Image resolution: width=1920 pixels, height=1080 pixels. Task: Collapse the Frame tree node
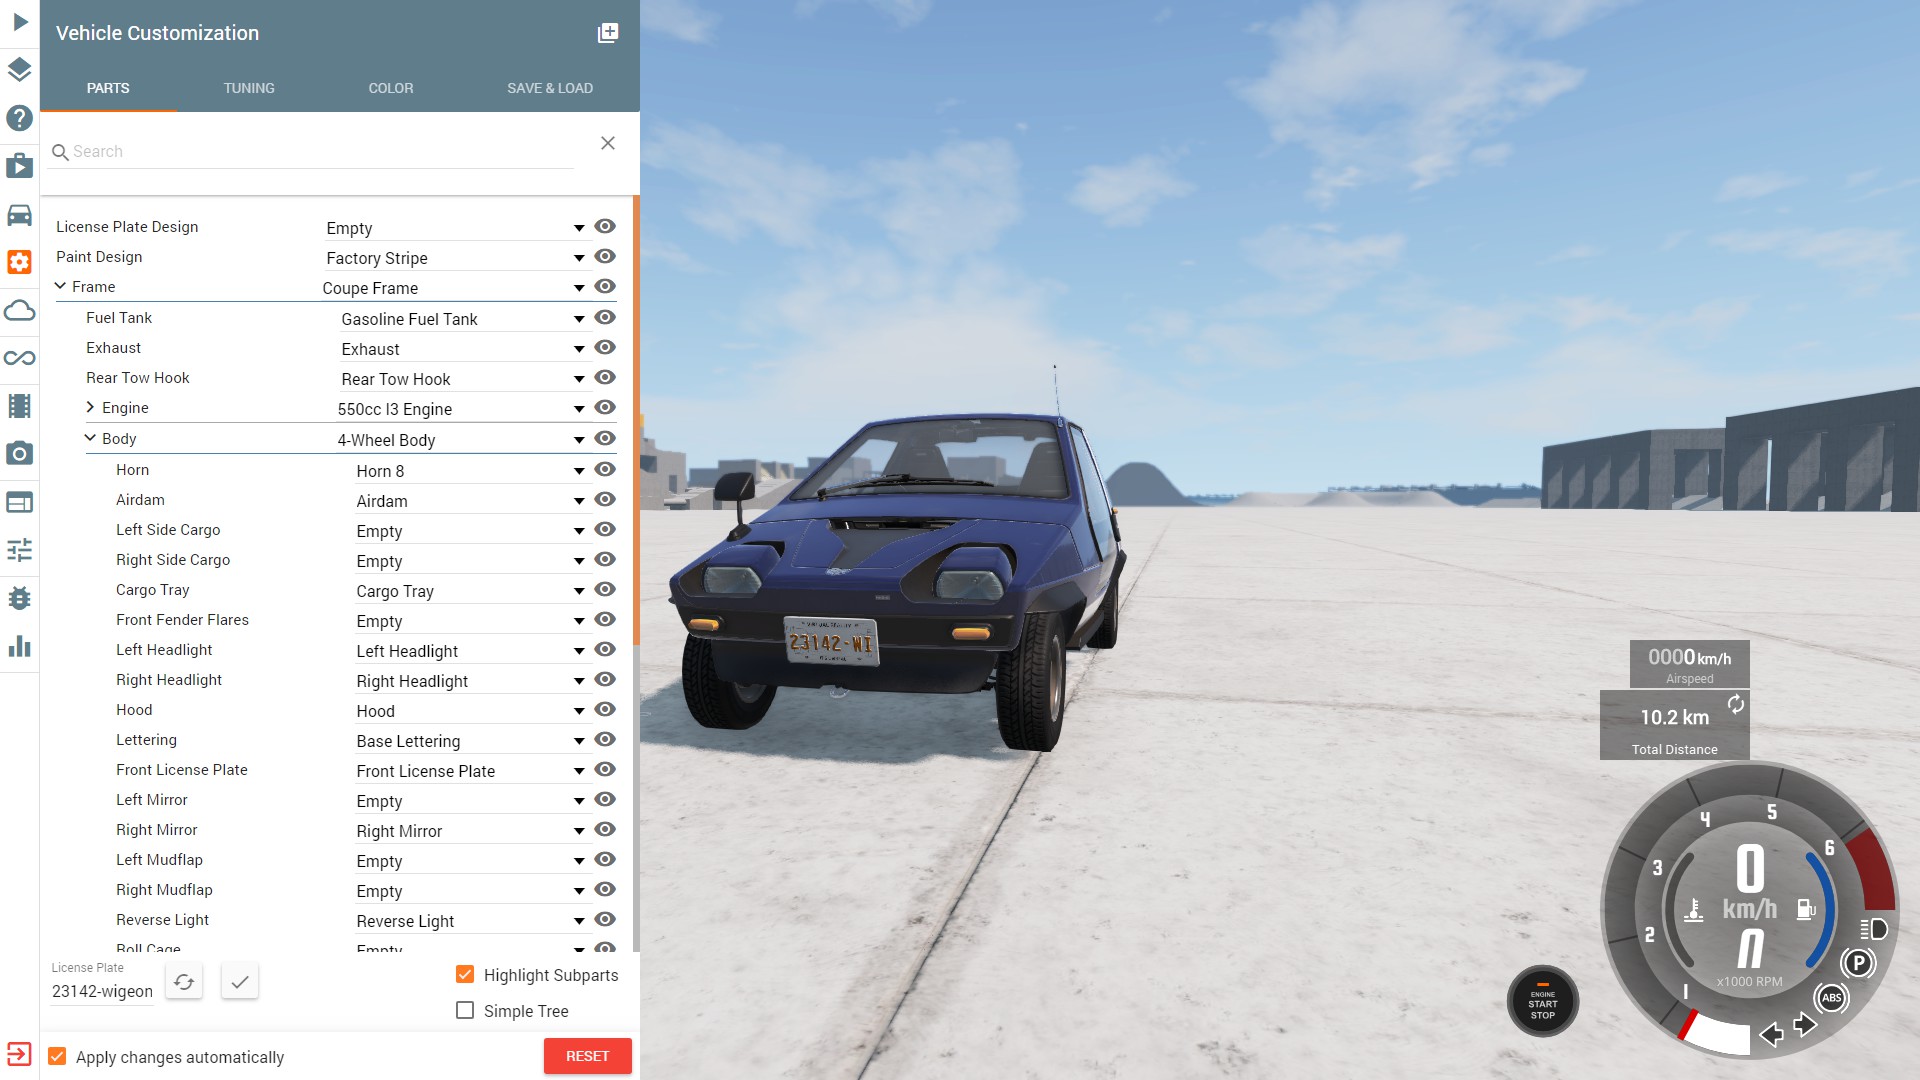[61, 286]
